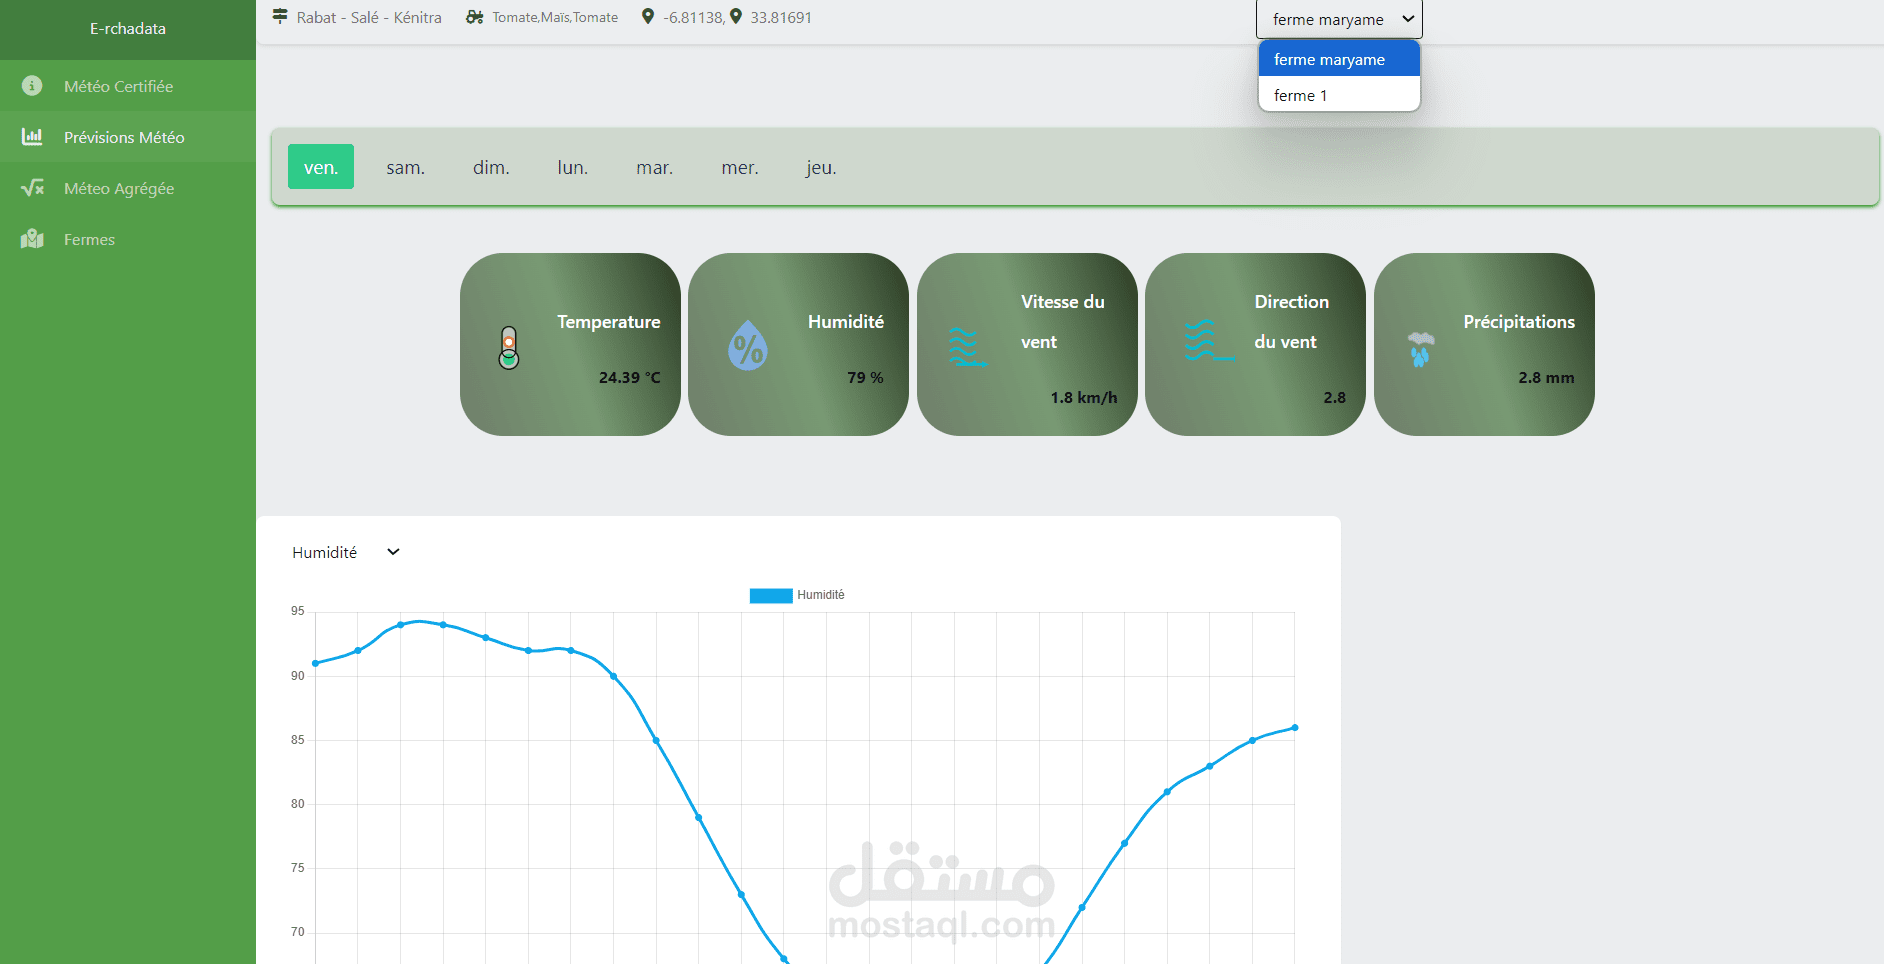Image resolution: width=1884 pixels, height=964 pixels.
Task: Click the 80 label on chart y-axis
Action: 298,804
